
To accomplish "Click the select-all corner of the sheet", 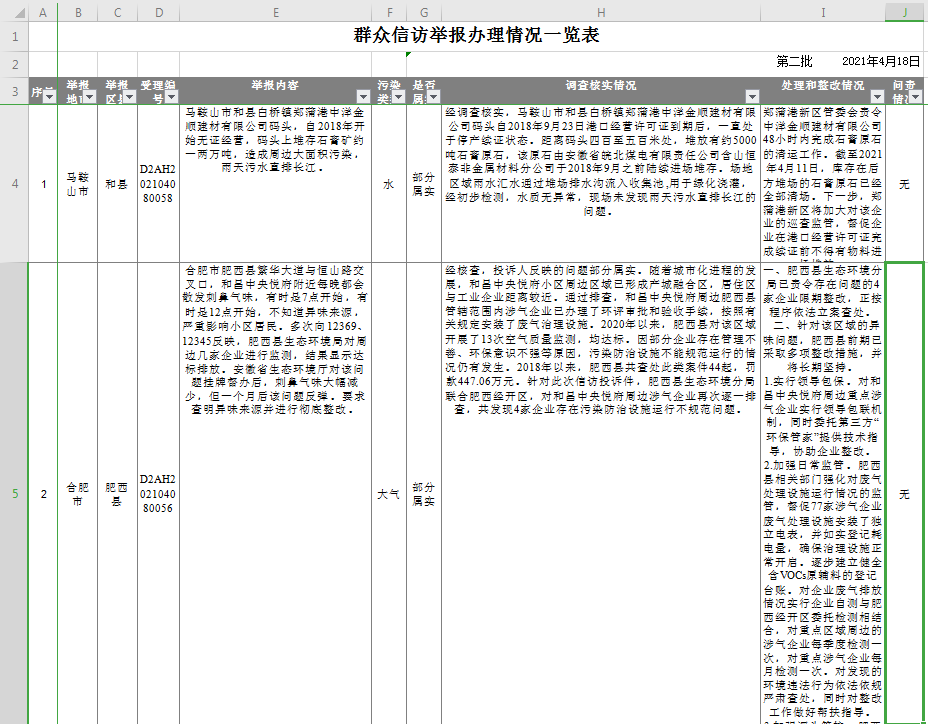I will (x=14, y=12).
